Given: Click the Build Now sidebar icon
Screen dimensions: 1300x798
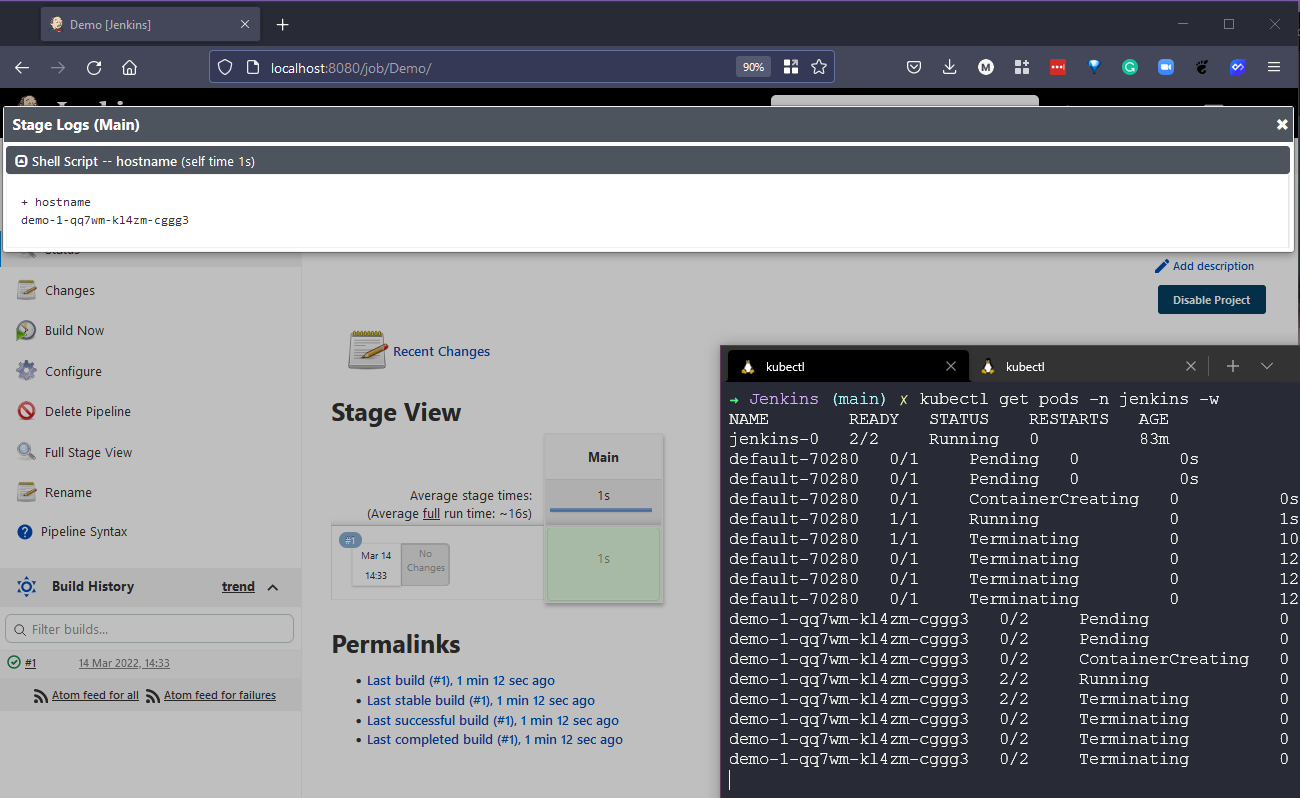Looking at the screenshot, I should [x=26, y=331].
